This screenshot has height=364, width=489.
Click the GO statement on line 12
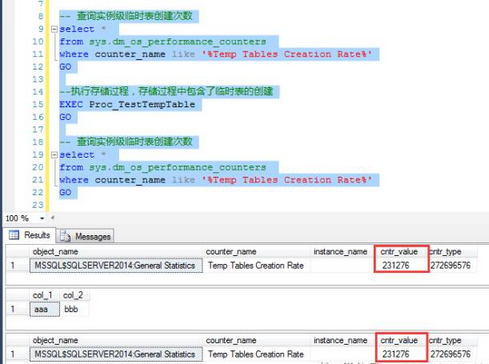coord(65,67)
